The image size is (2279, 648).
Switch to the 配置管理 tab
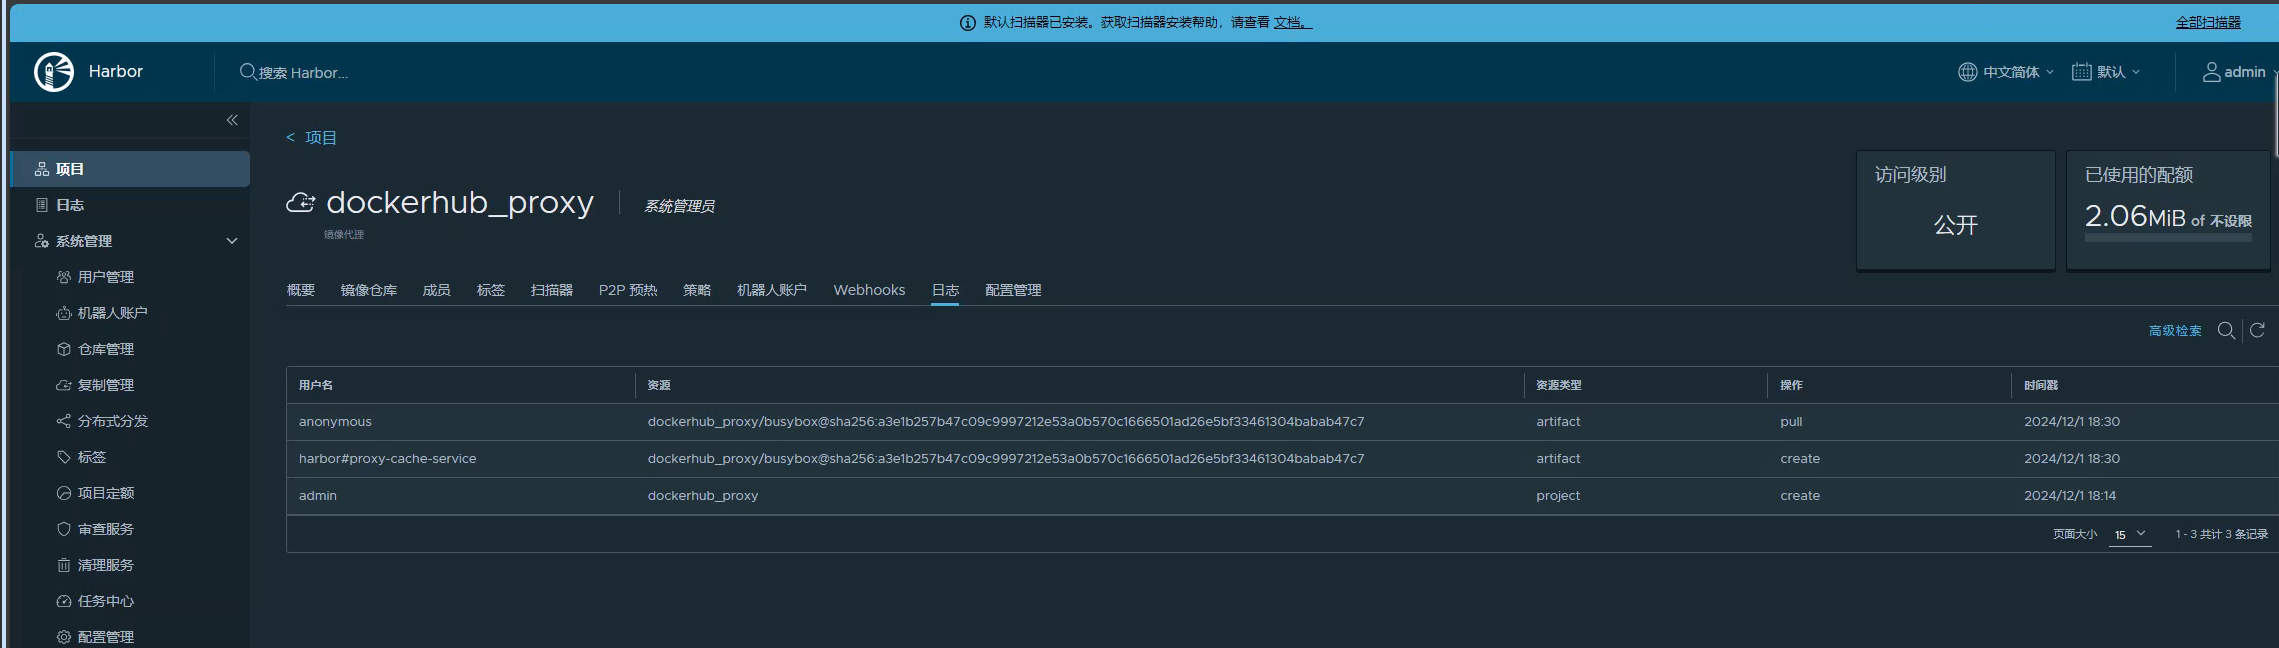coord(1013,290)
